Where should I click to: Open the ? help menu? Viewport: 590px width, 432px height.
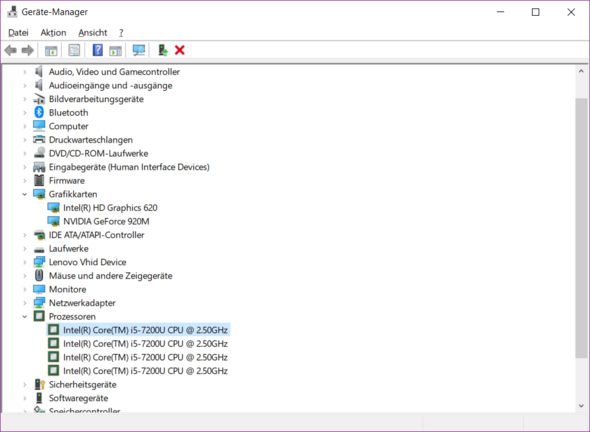click(x=121, y=33)
